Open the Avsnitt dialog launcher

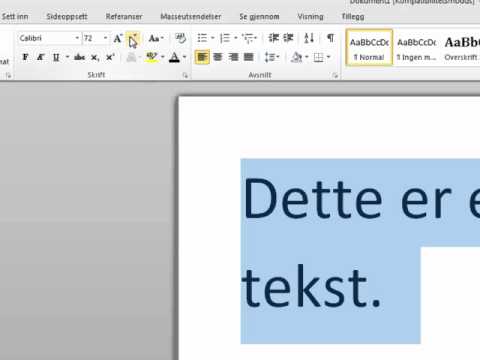335,76
